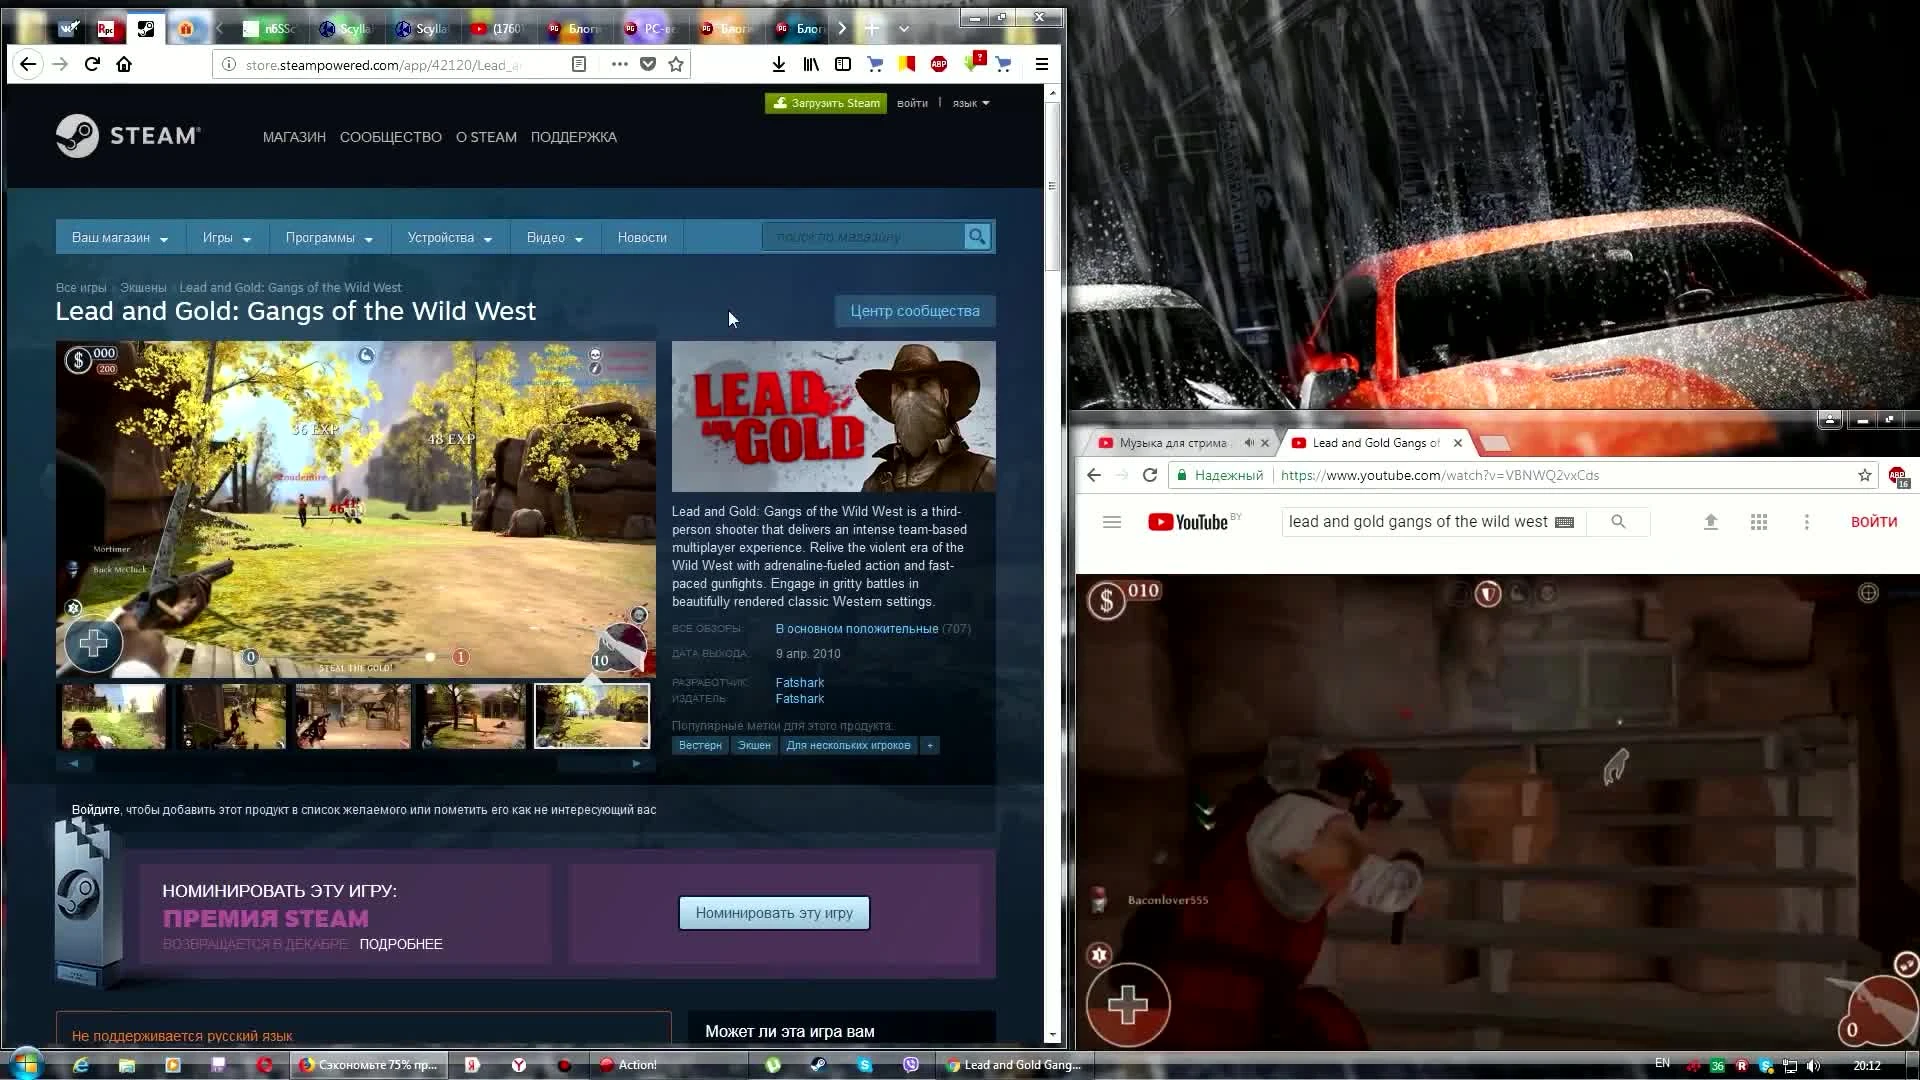Viewport: 1920px width, 1080px height.
Task: Switch to the 'Музыка для стрима' Chrome tab
Action: 1172,443
